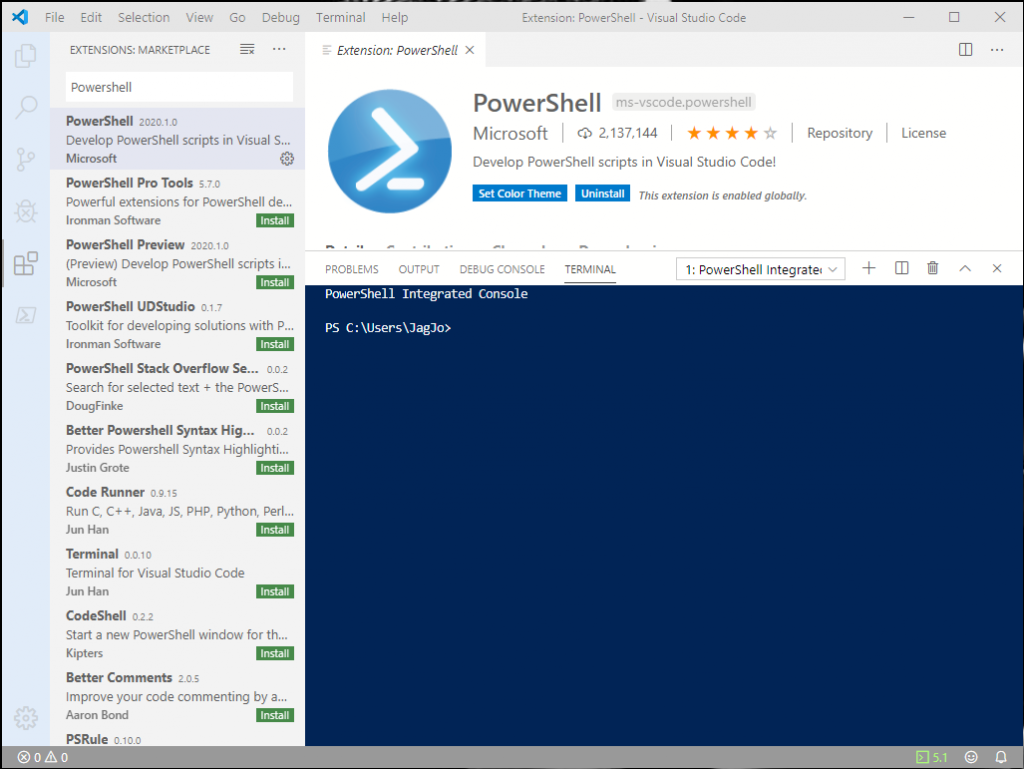Install PowerShell Preview extension
The height and width of the screenshot is (769, 1024).
275,283
